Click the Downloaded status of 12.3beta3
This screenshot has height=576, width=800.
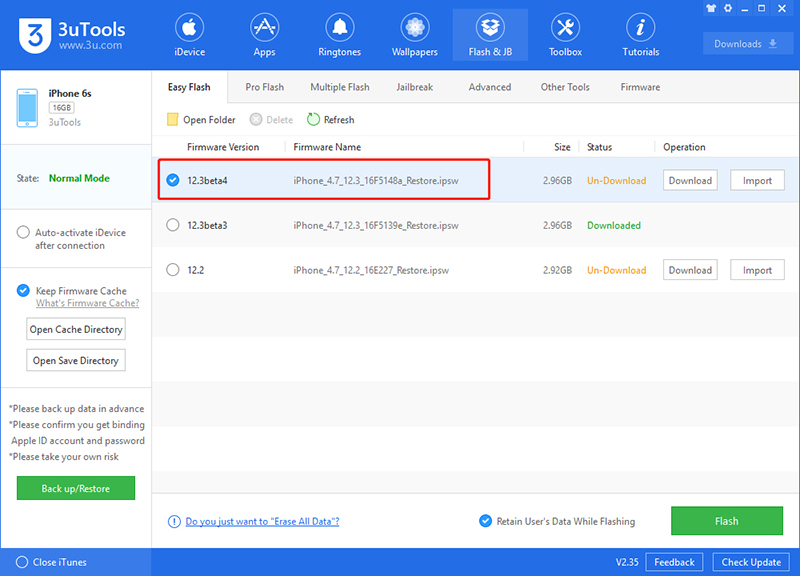pos(614,226)
